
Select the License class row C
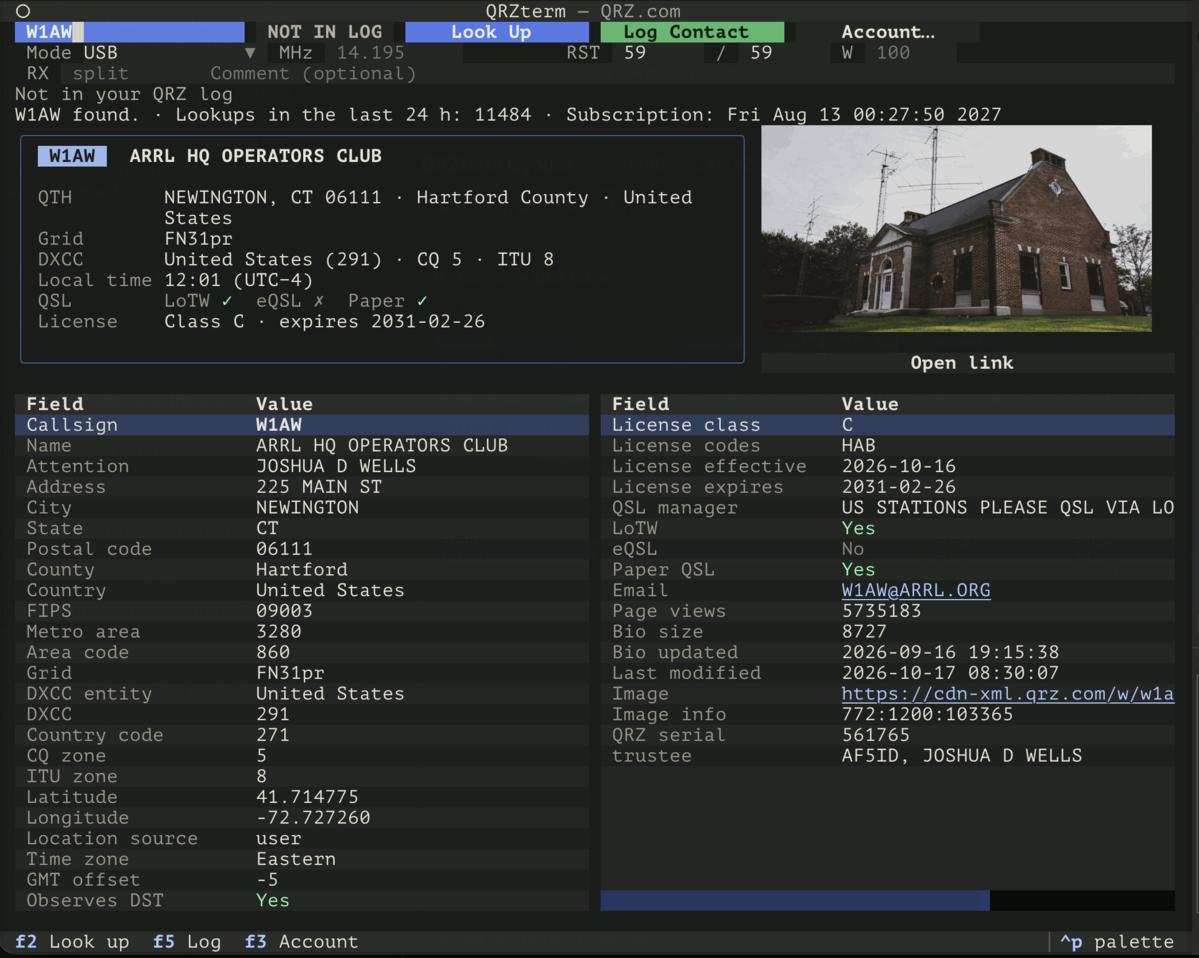(x=888, y=424)
